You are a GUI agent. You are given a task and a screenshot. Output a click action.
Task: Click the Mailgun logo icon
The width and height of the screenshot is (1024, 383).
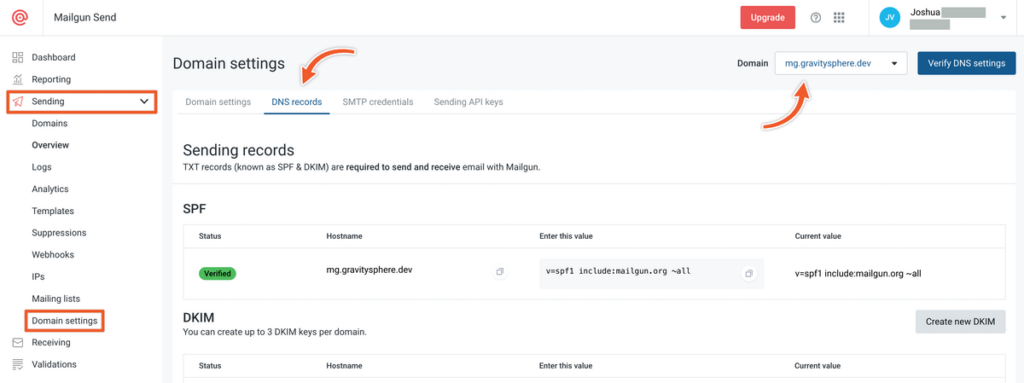(x=20, y=18)
